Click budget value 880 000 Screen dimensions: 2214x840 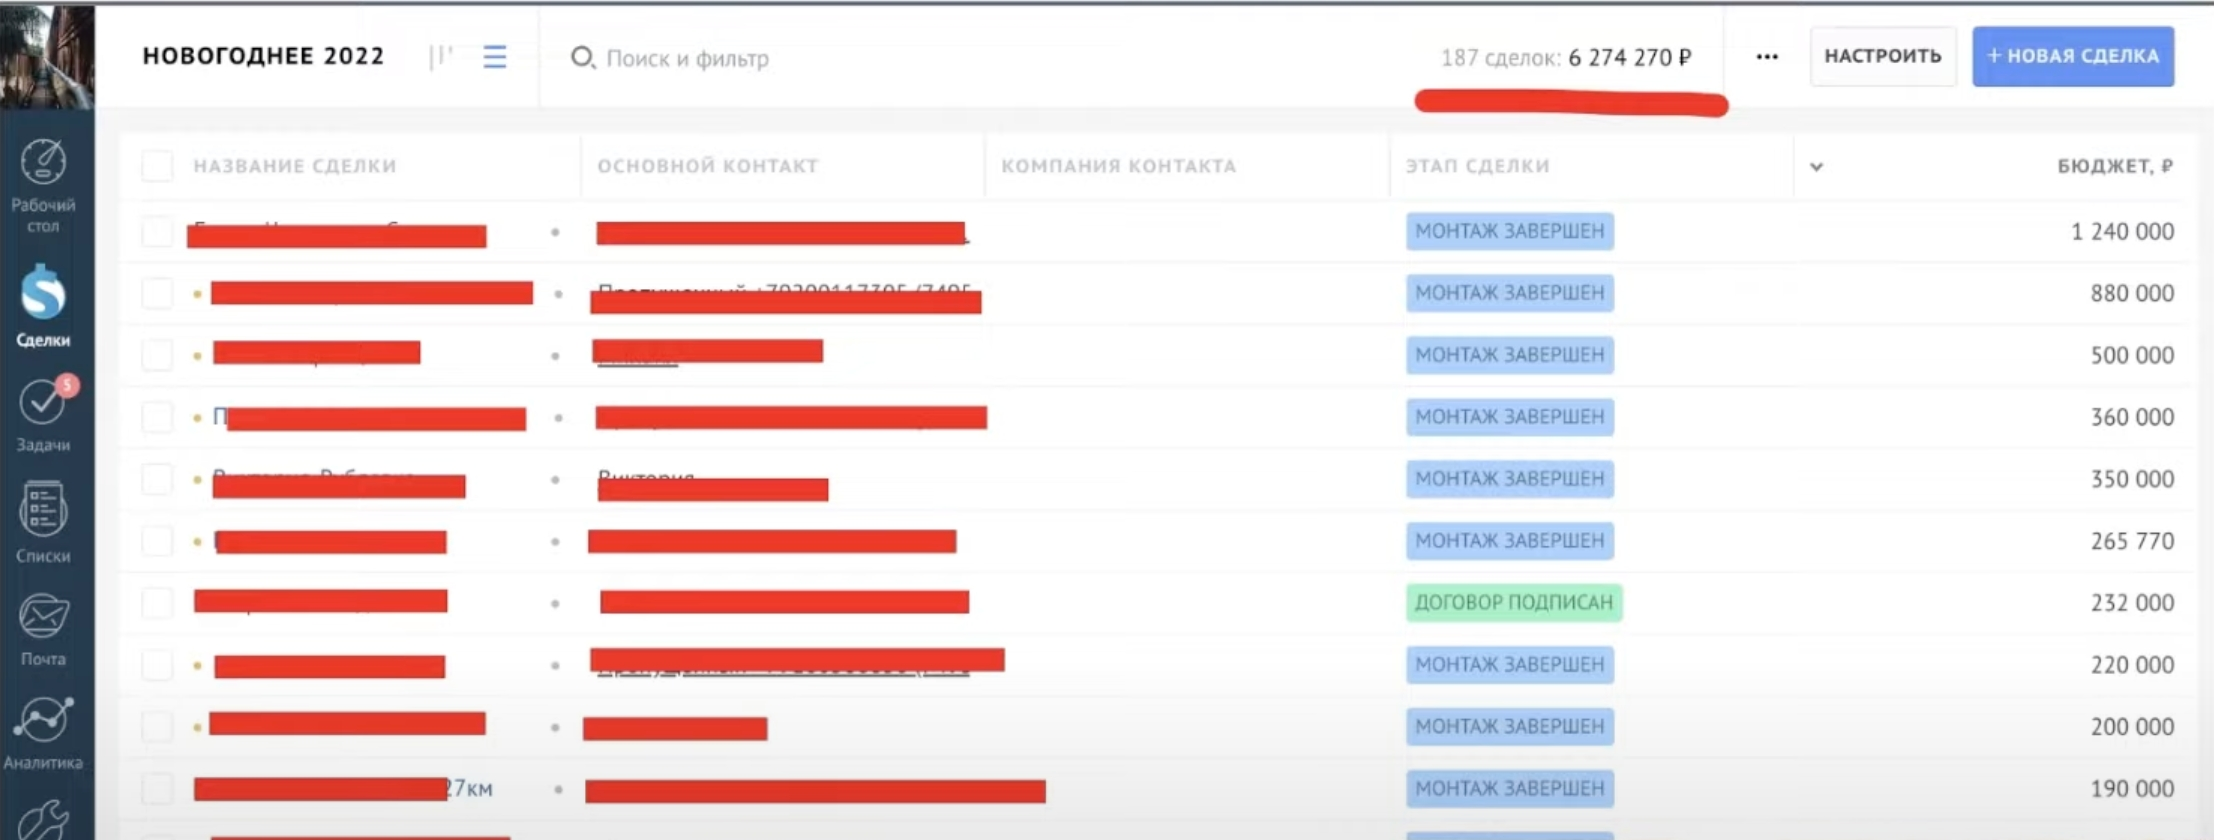[2132, 294]
